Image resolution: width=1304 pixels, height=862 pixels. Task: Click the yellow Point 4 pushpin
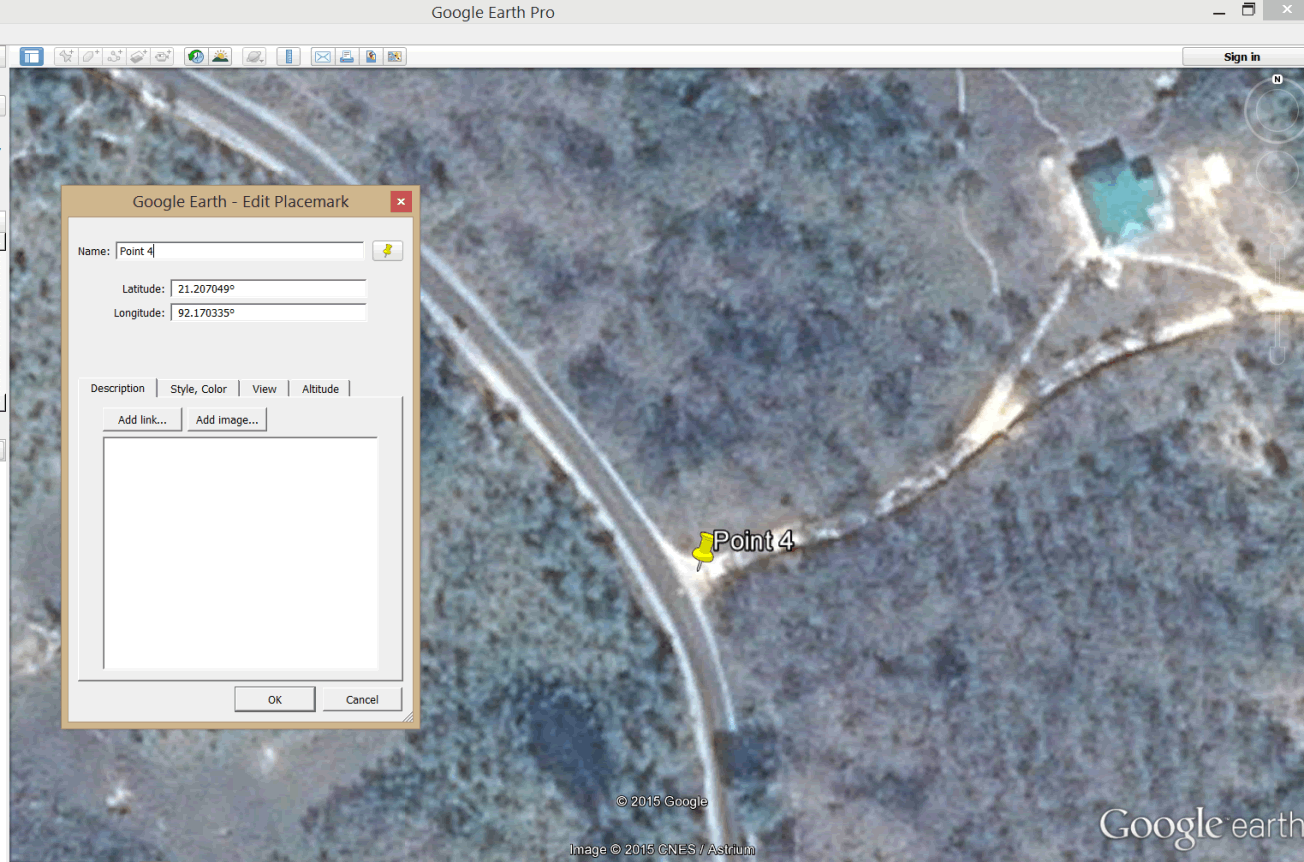pos(704,550)
